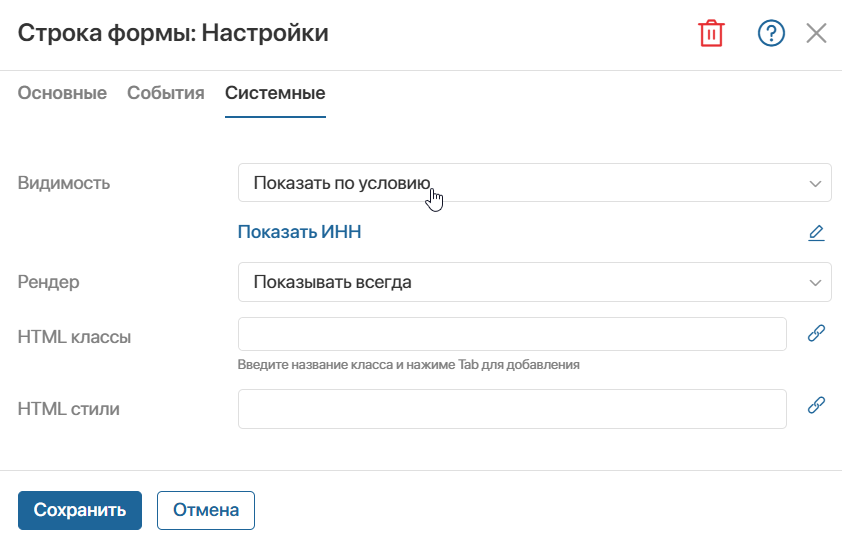
Task: Click link icon next to HTML стили field
Action: click(816, 405)
